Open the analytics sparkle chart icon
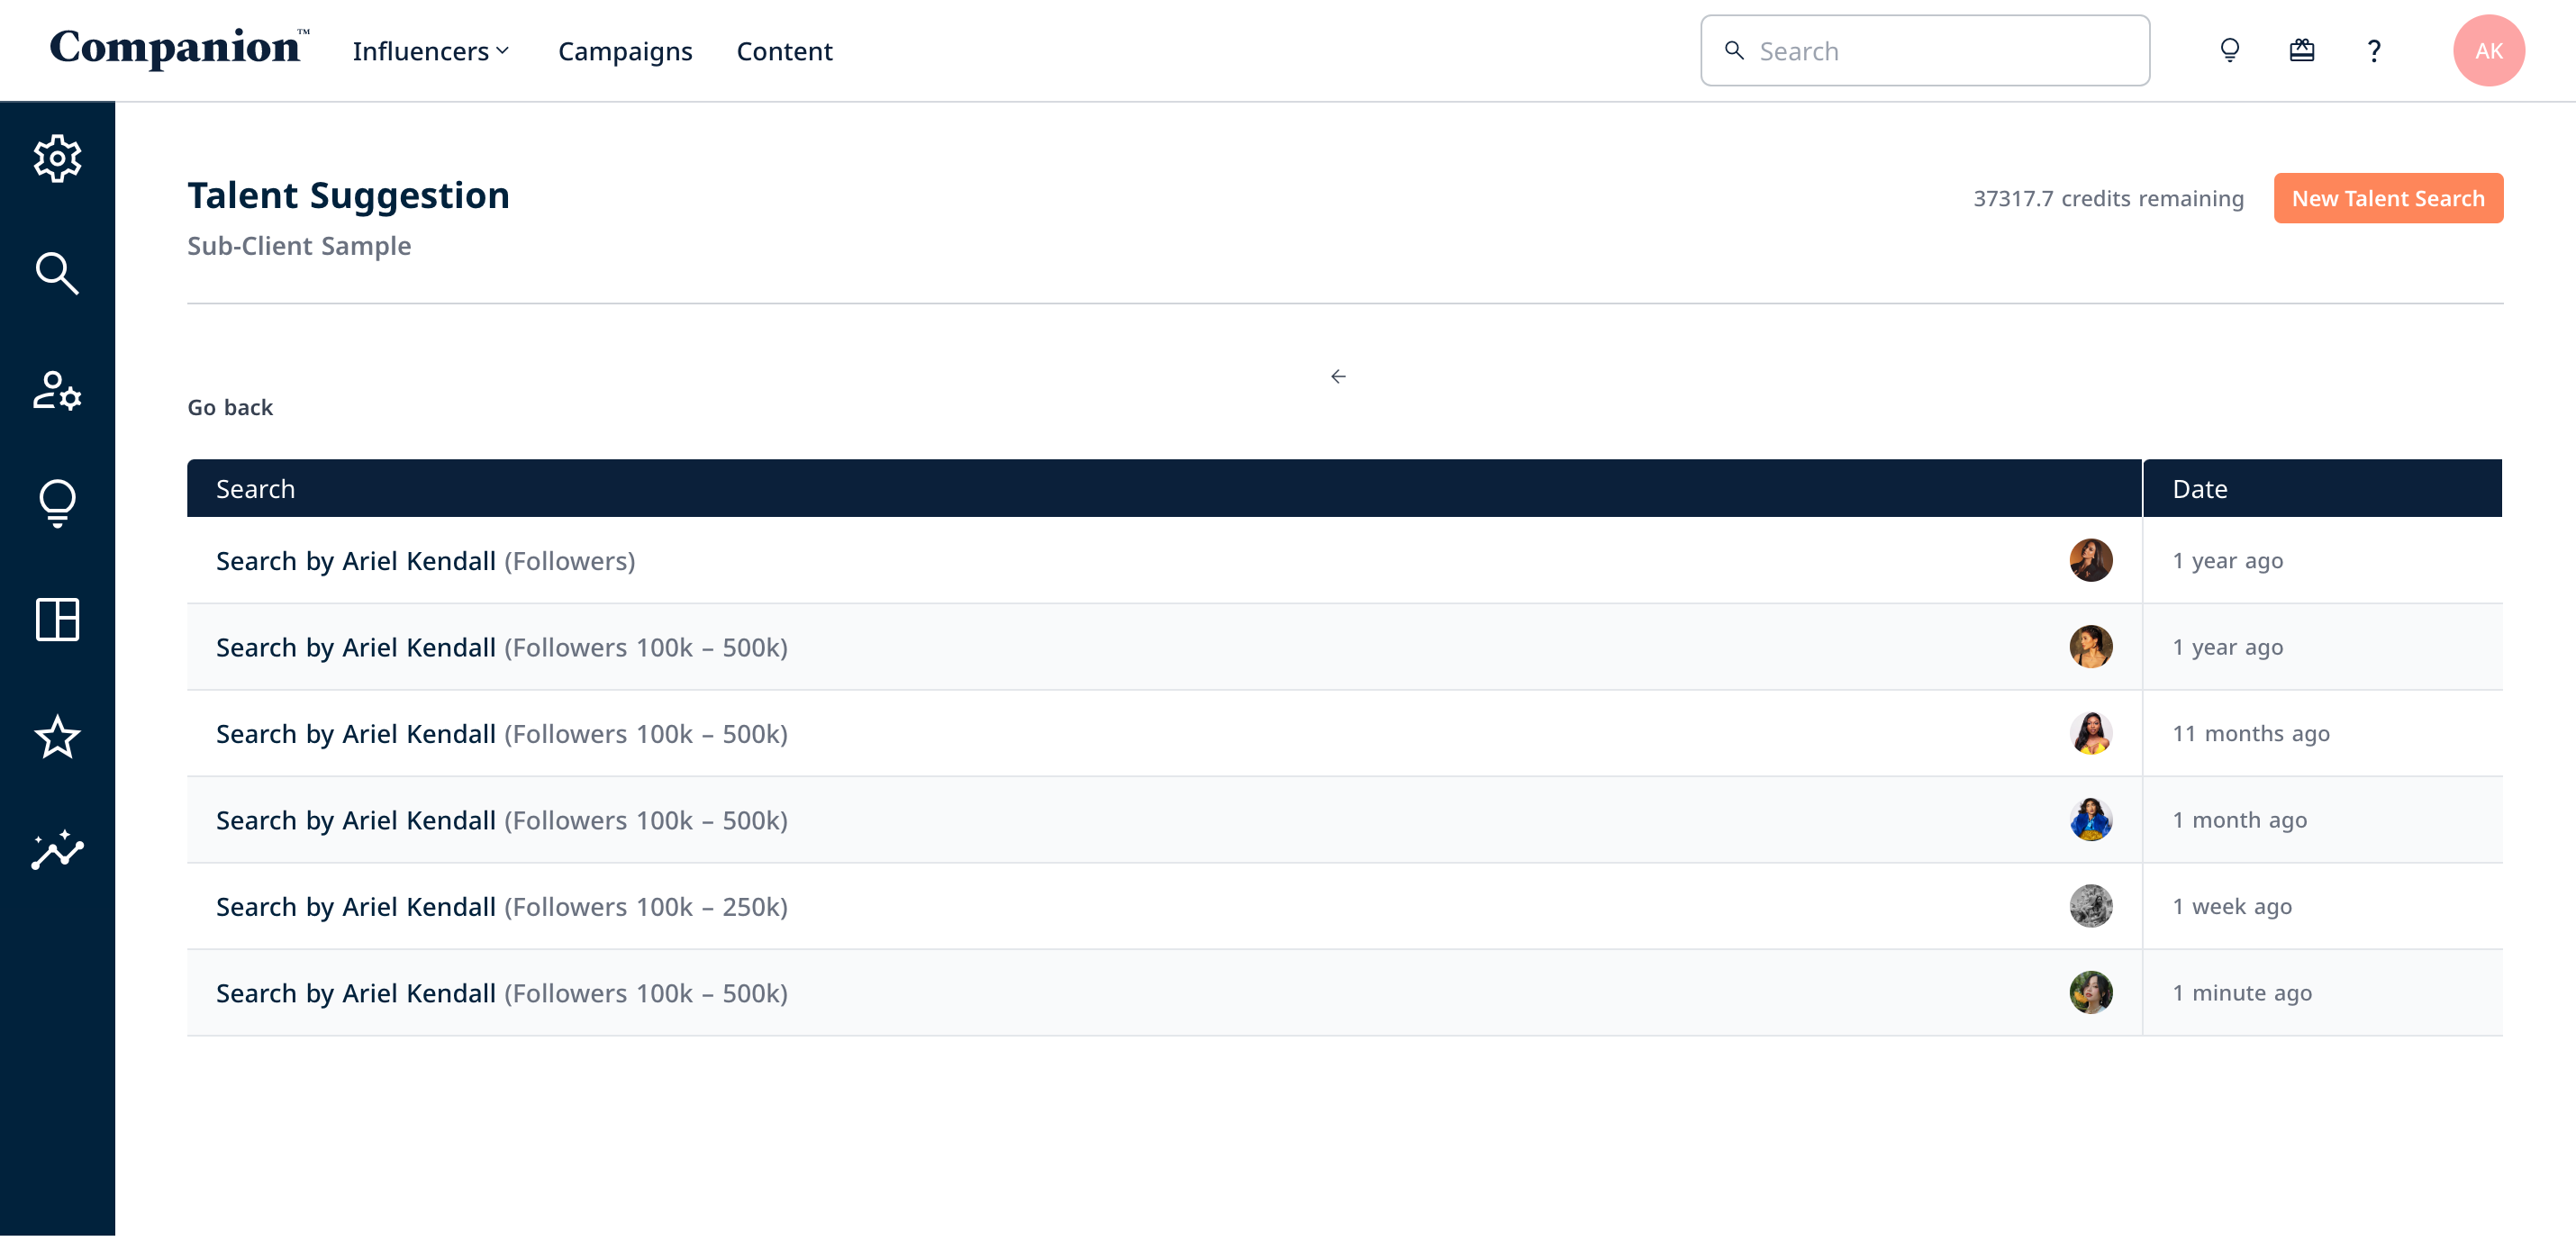 click(57, 850)
